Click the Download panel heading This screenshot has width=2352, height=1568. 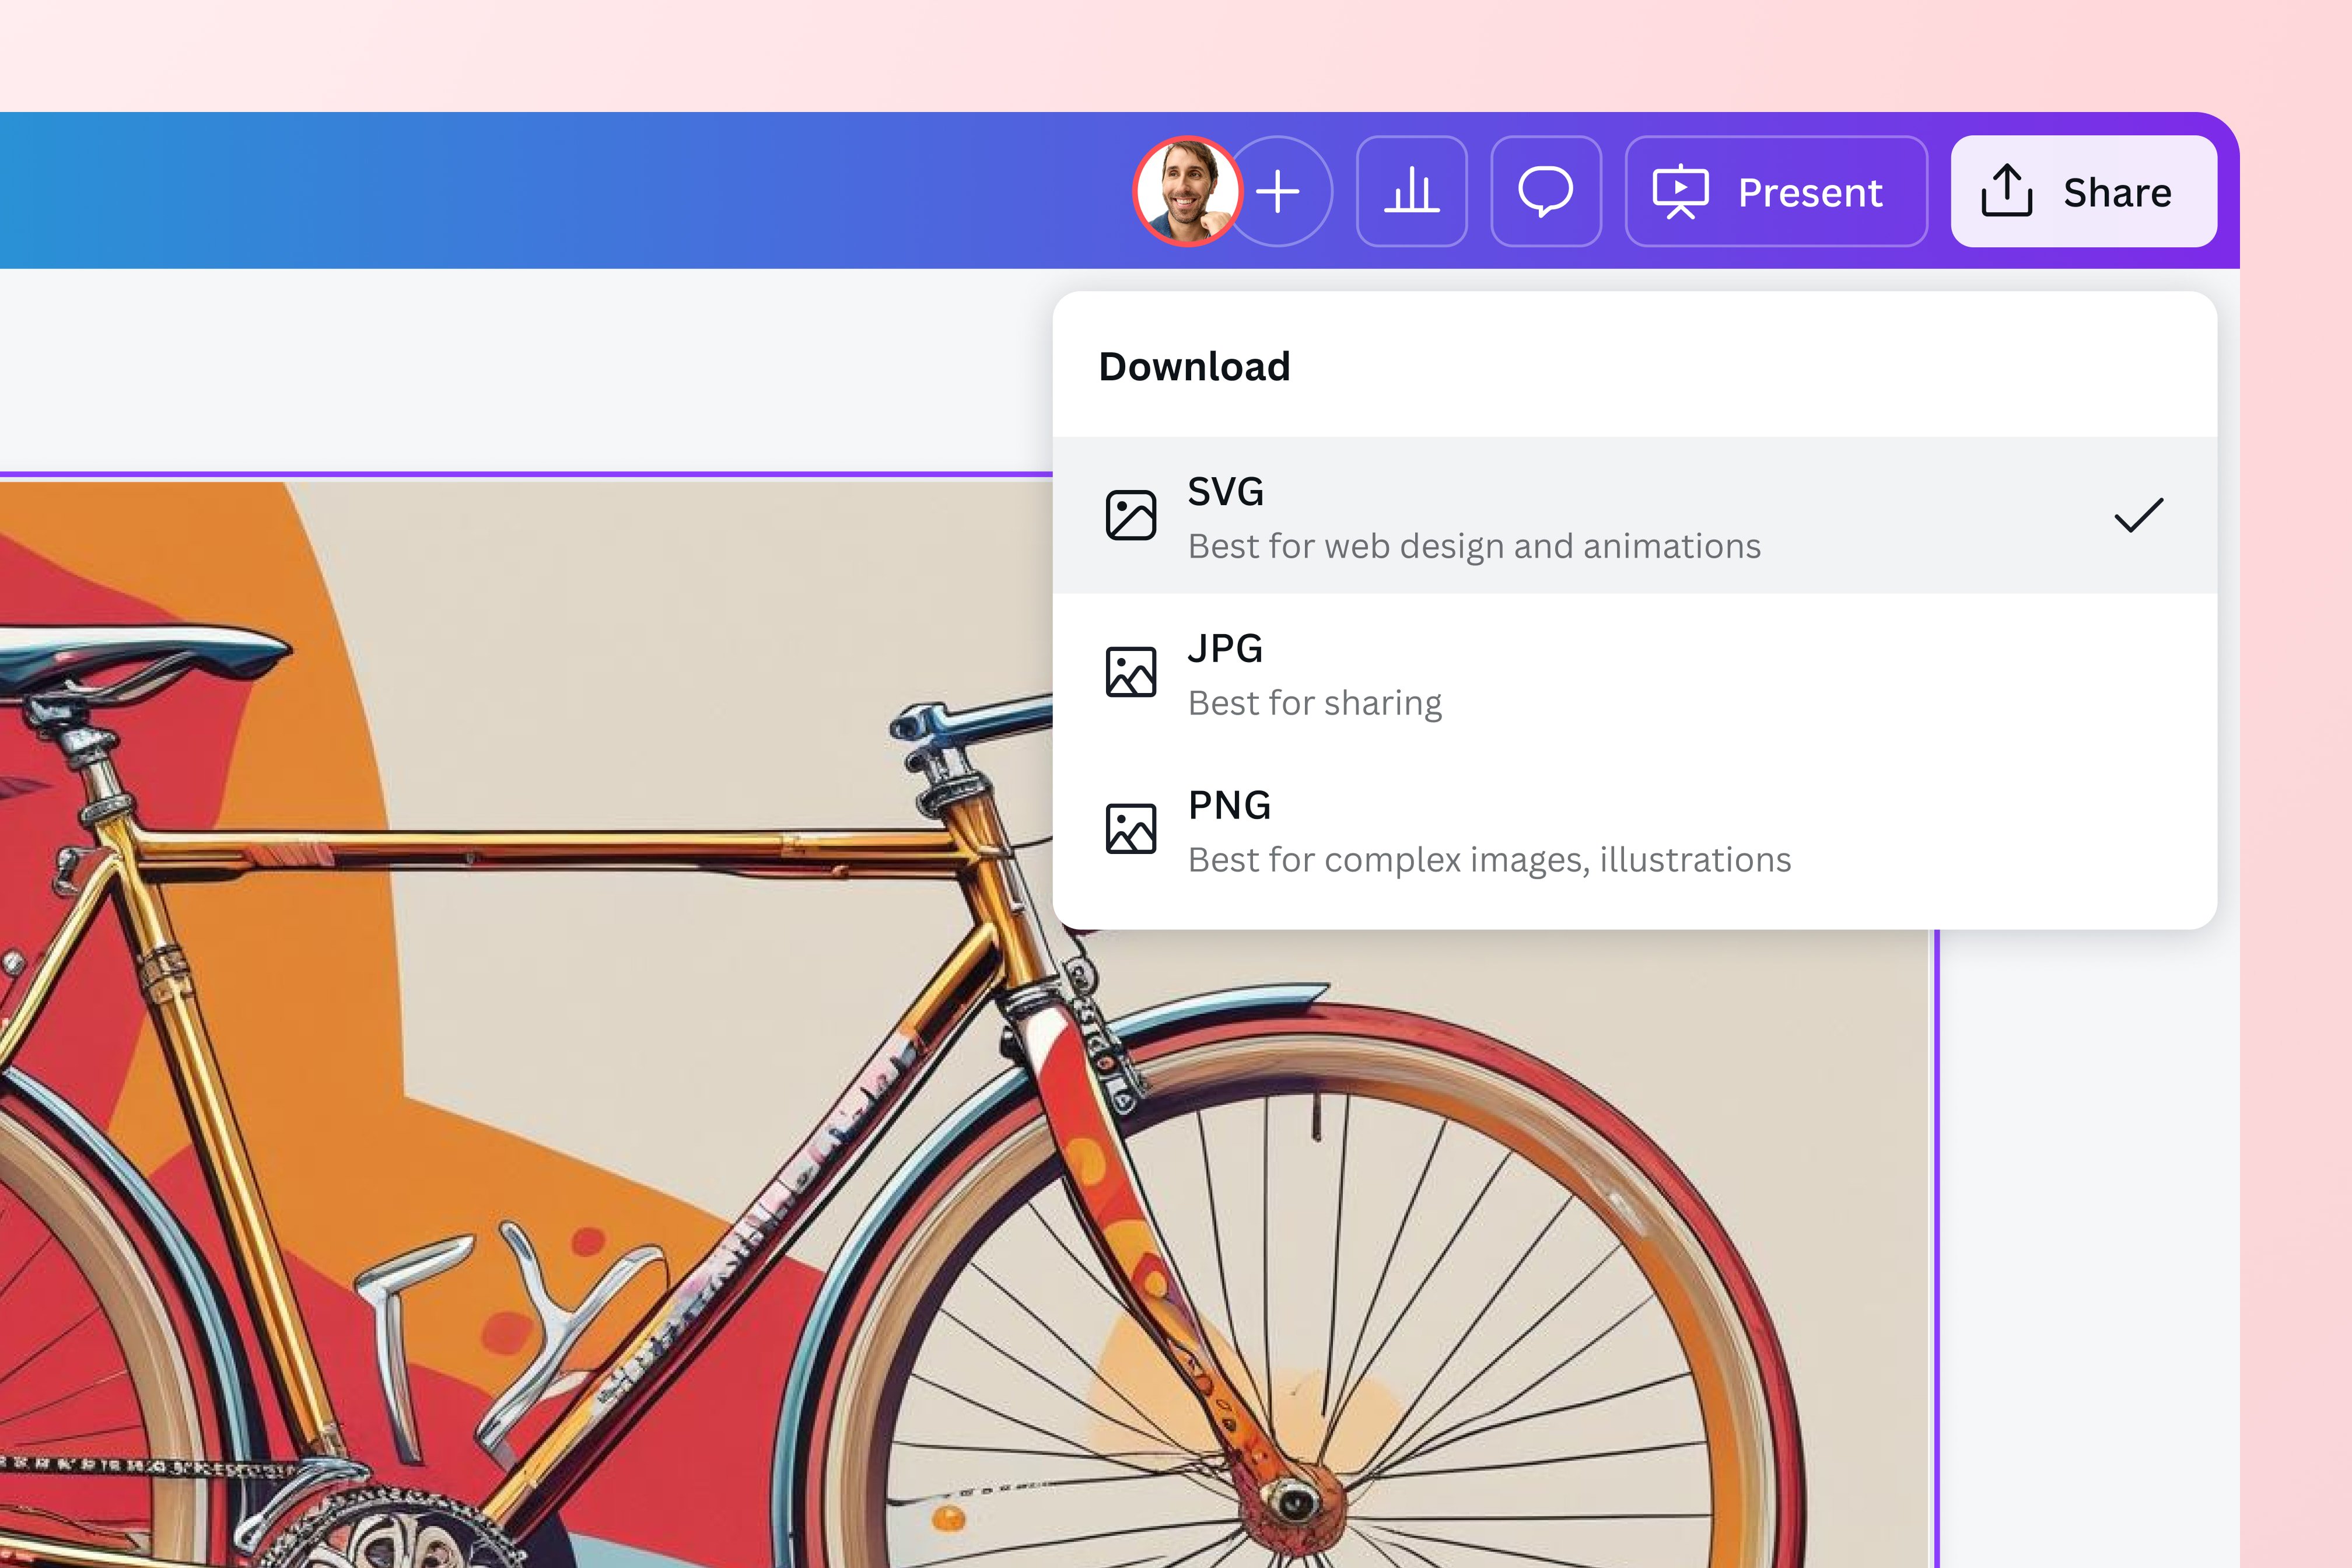pos(1194,367)
